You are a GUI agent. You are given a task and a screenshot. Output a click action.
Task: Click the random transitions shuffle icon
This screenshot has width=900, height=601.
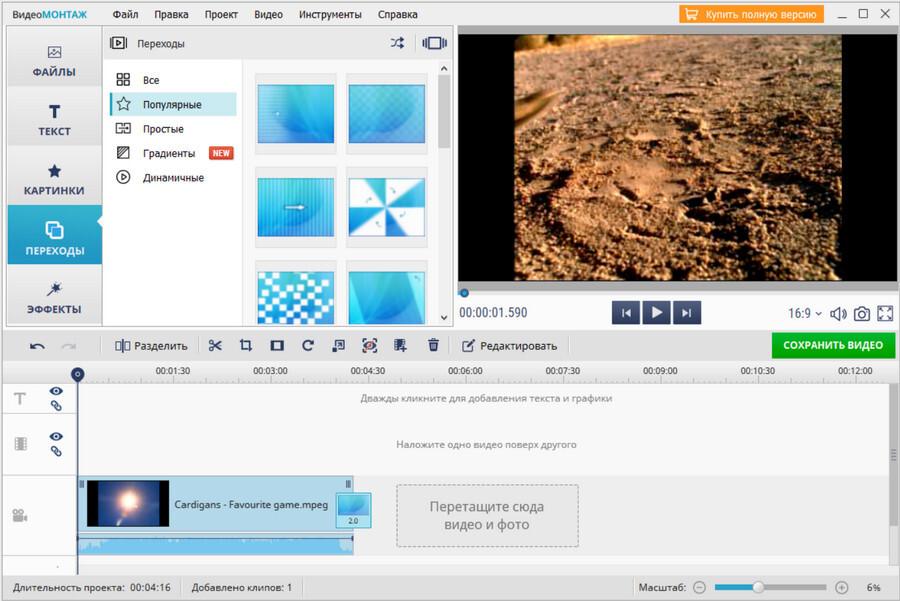point(397,43)
